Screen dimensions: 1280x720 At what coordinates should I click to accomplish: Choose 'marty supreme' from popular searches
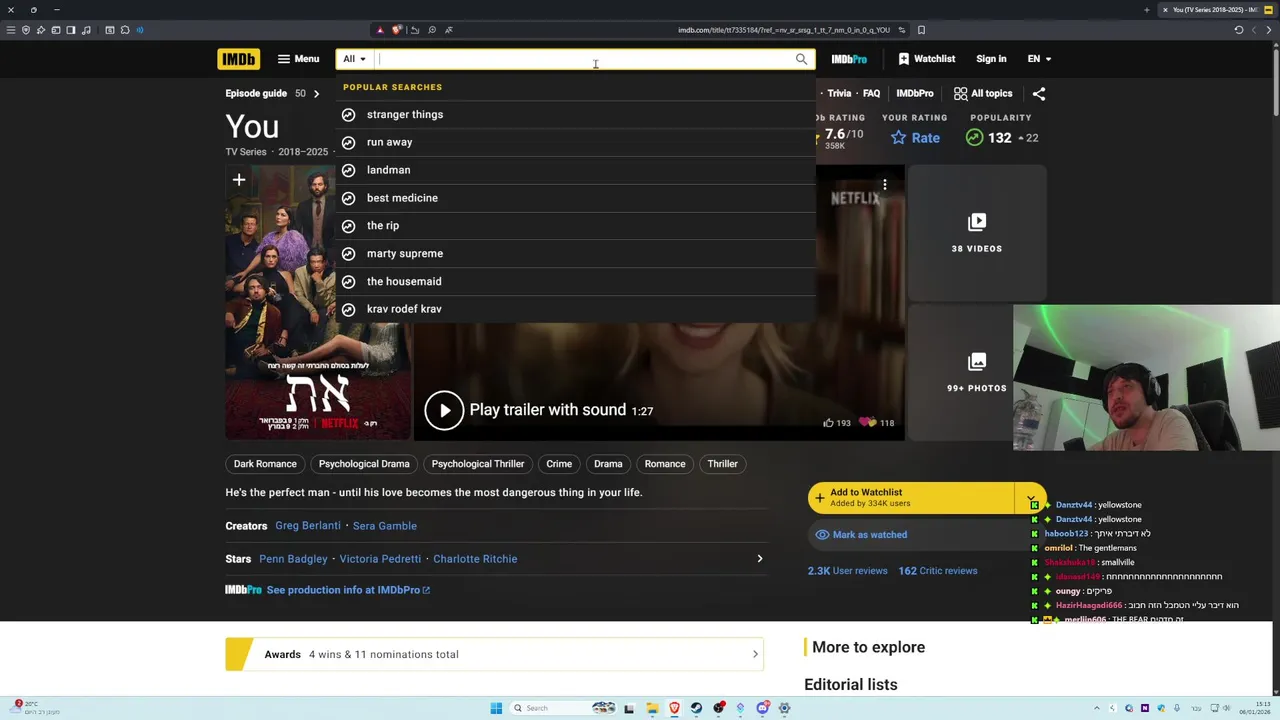pyautogui.click(x=576, y=254)
